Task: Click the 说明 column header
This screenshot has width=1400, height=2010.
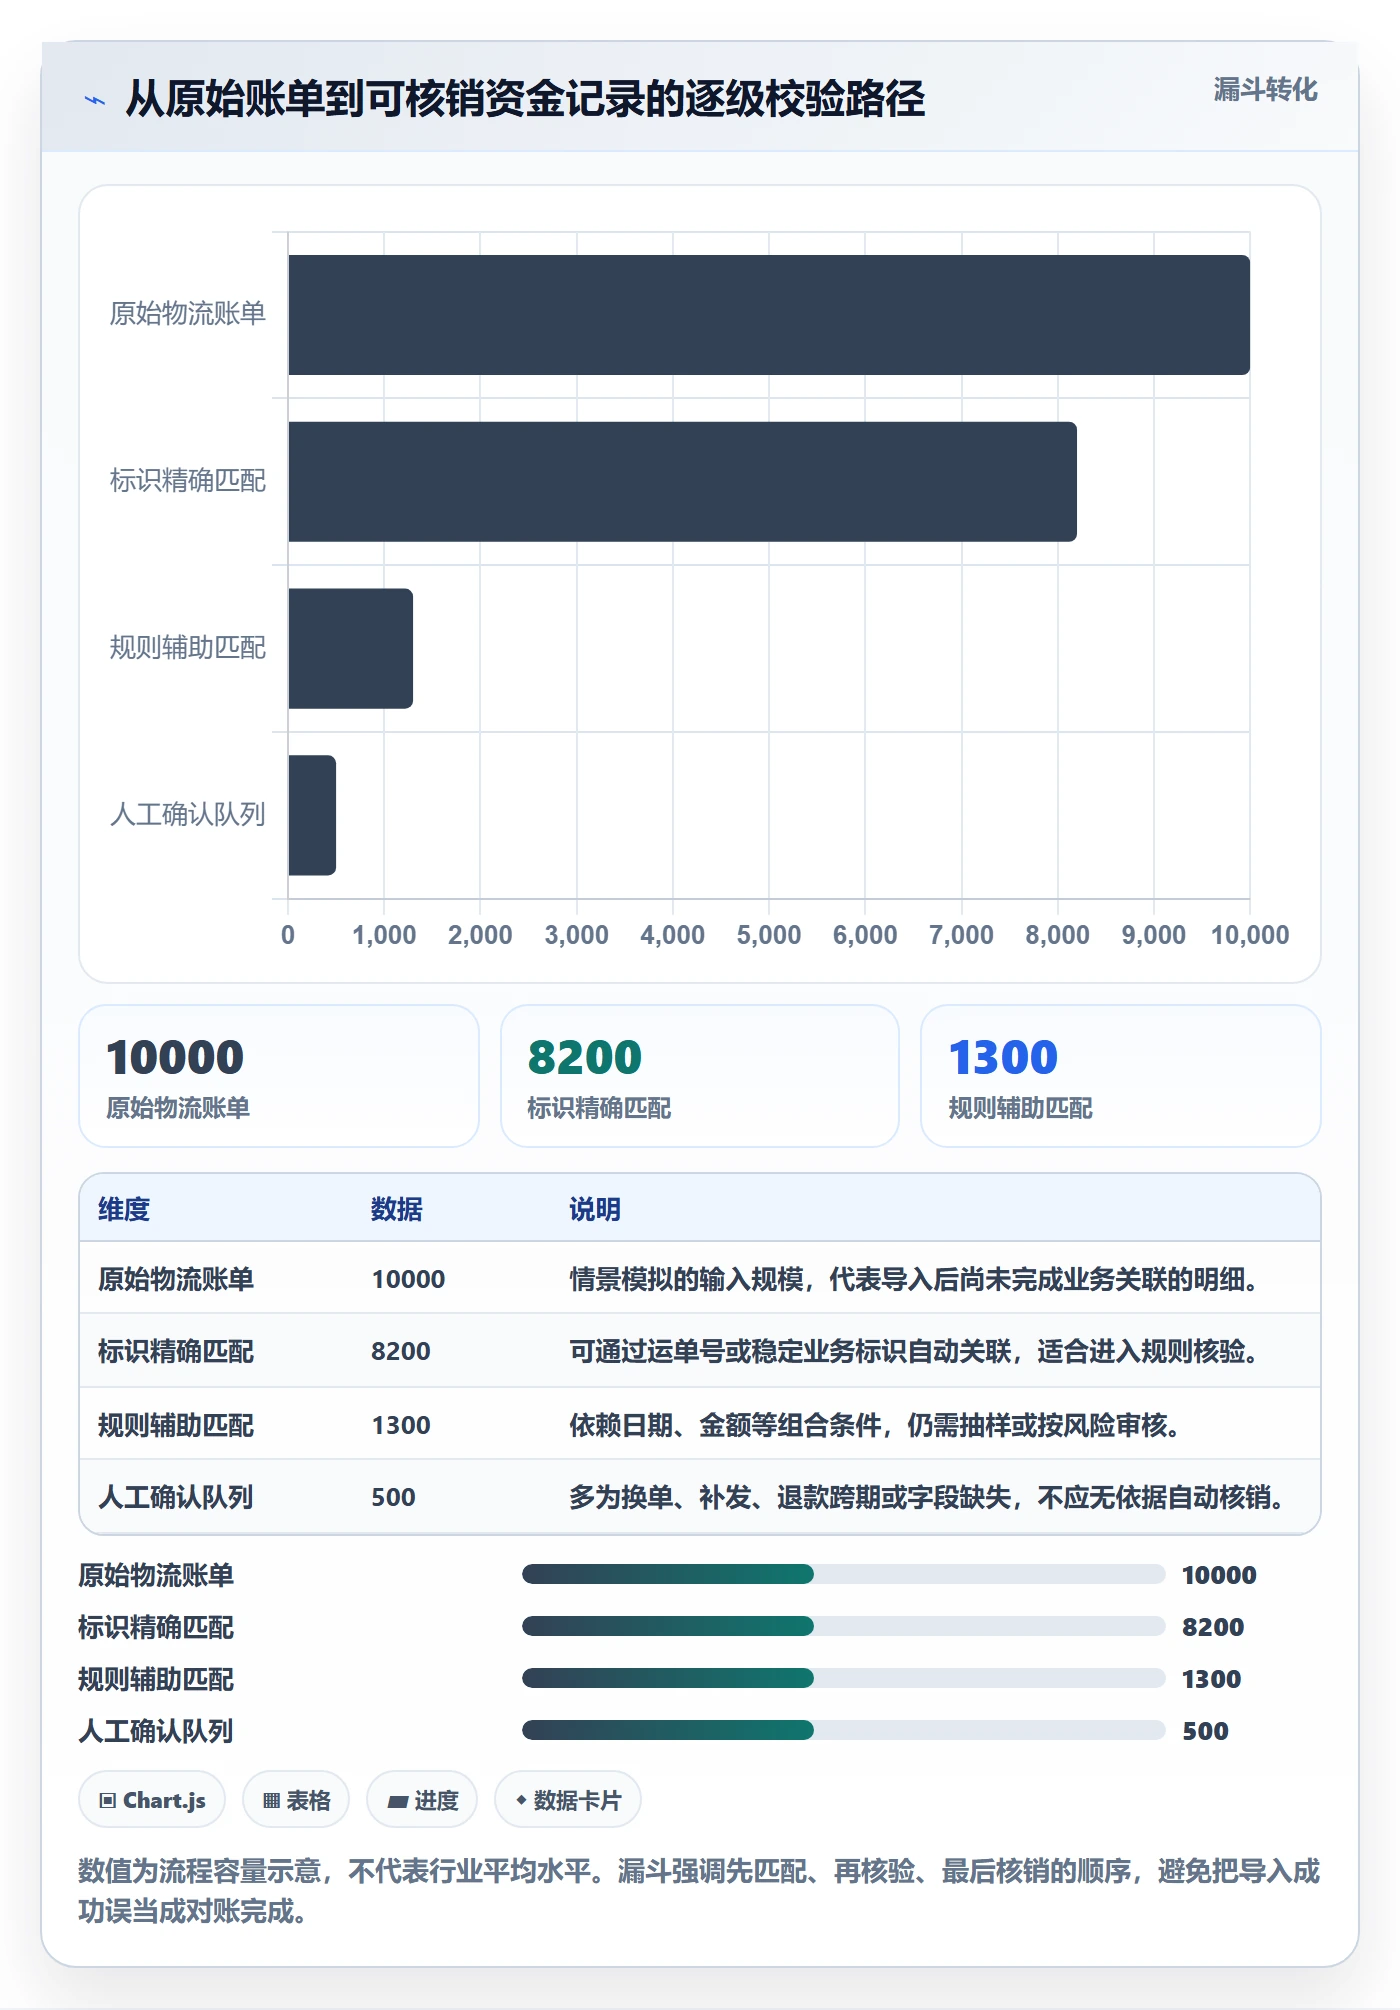Action: (595, 1209)
